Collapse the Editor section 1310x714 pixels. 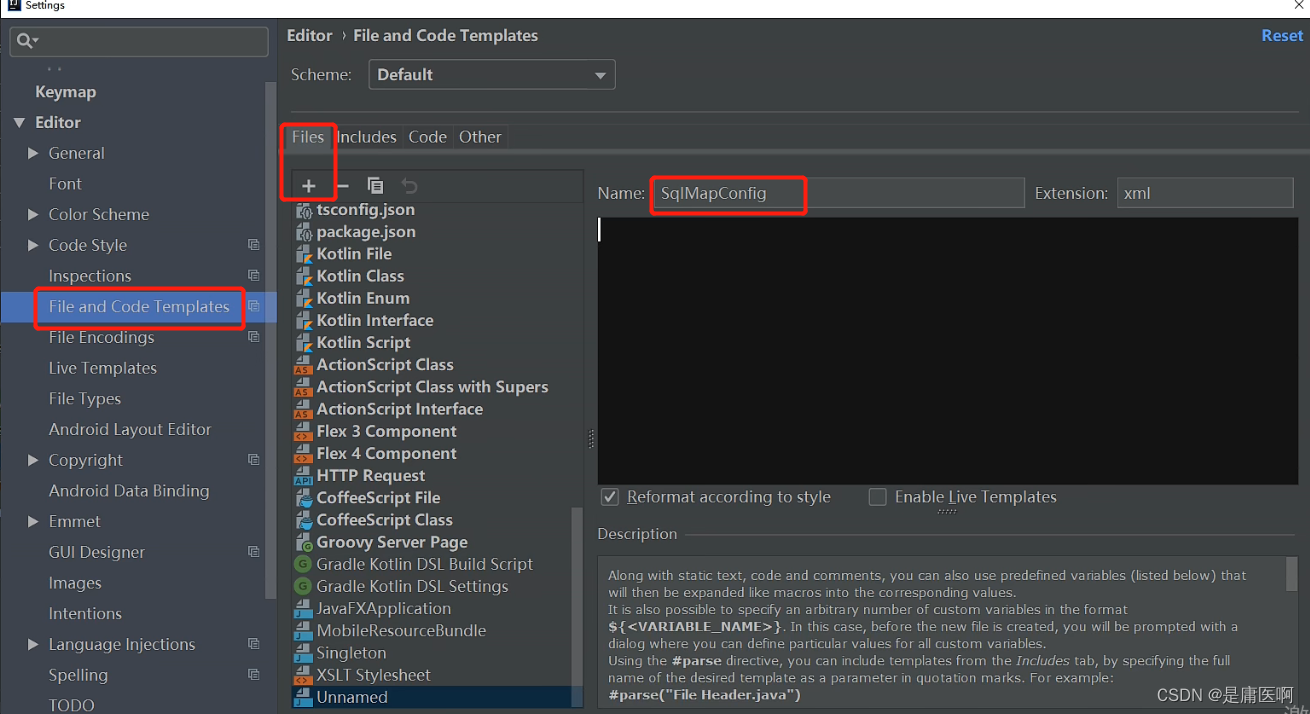click(x=19, y=123)
